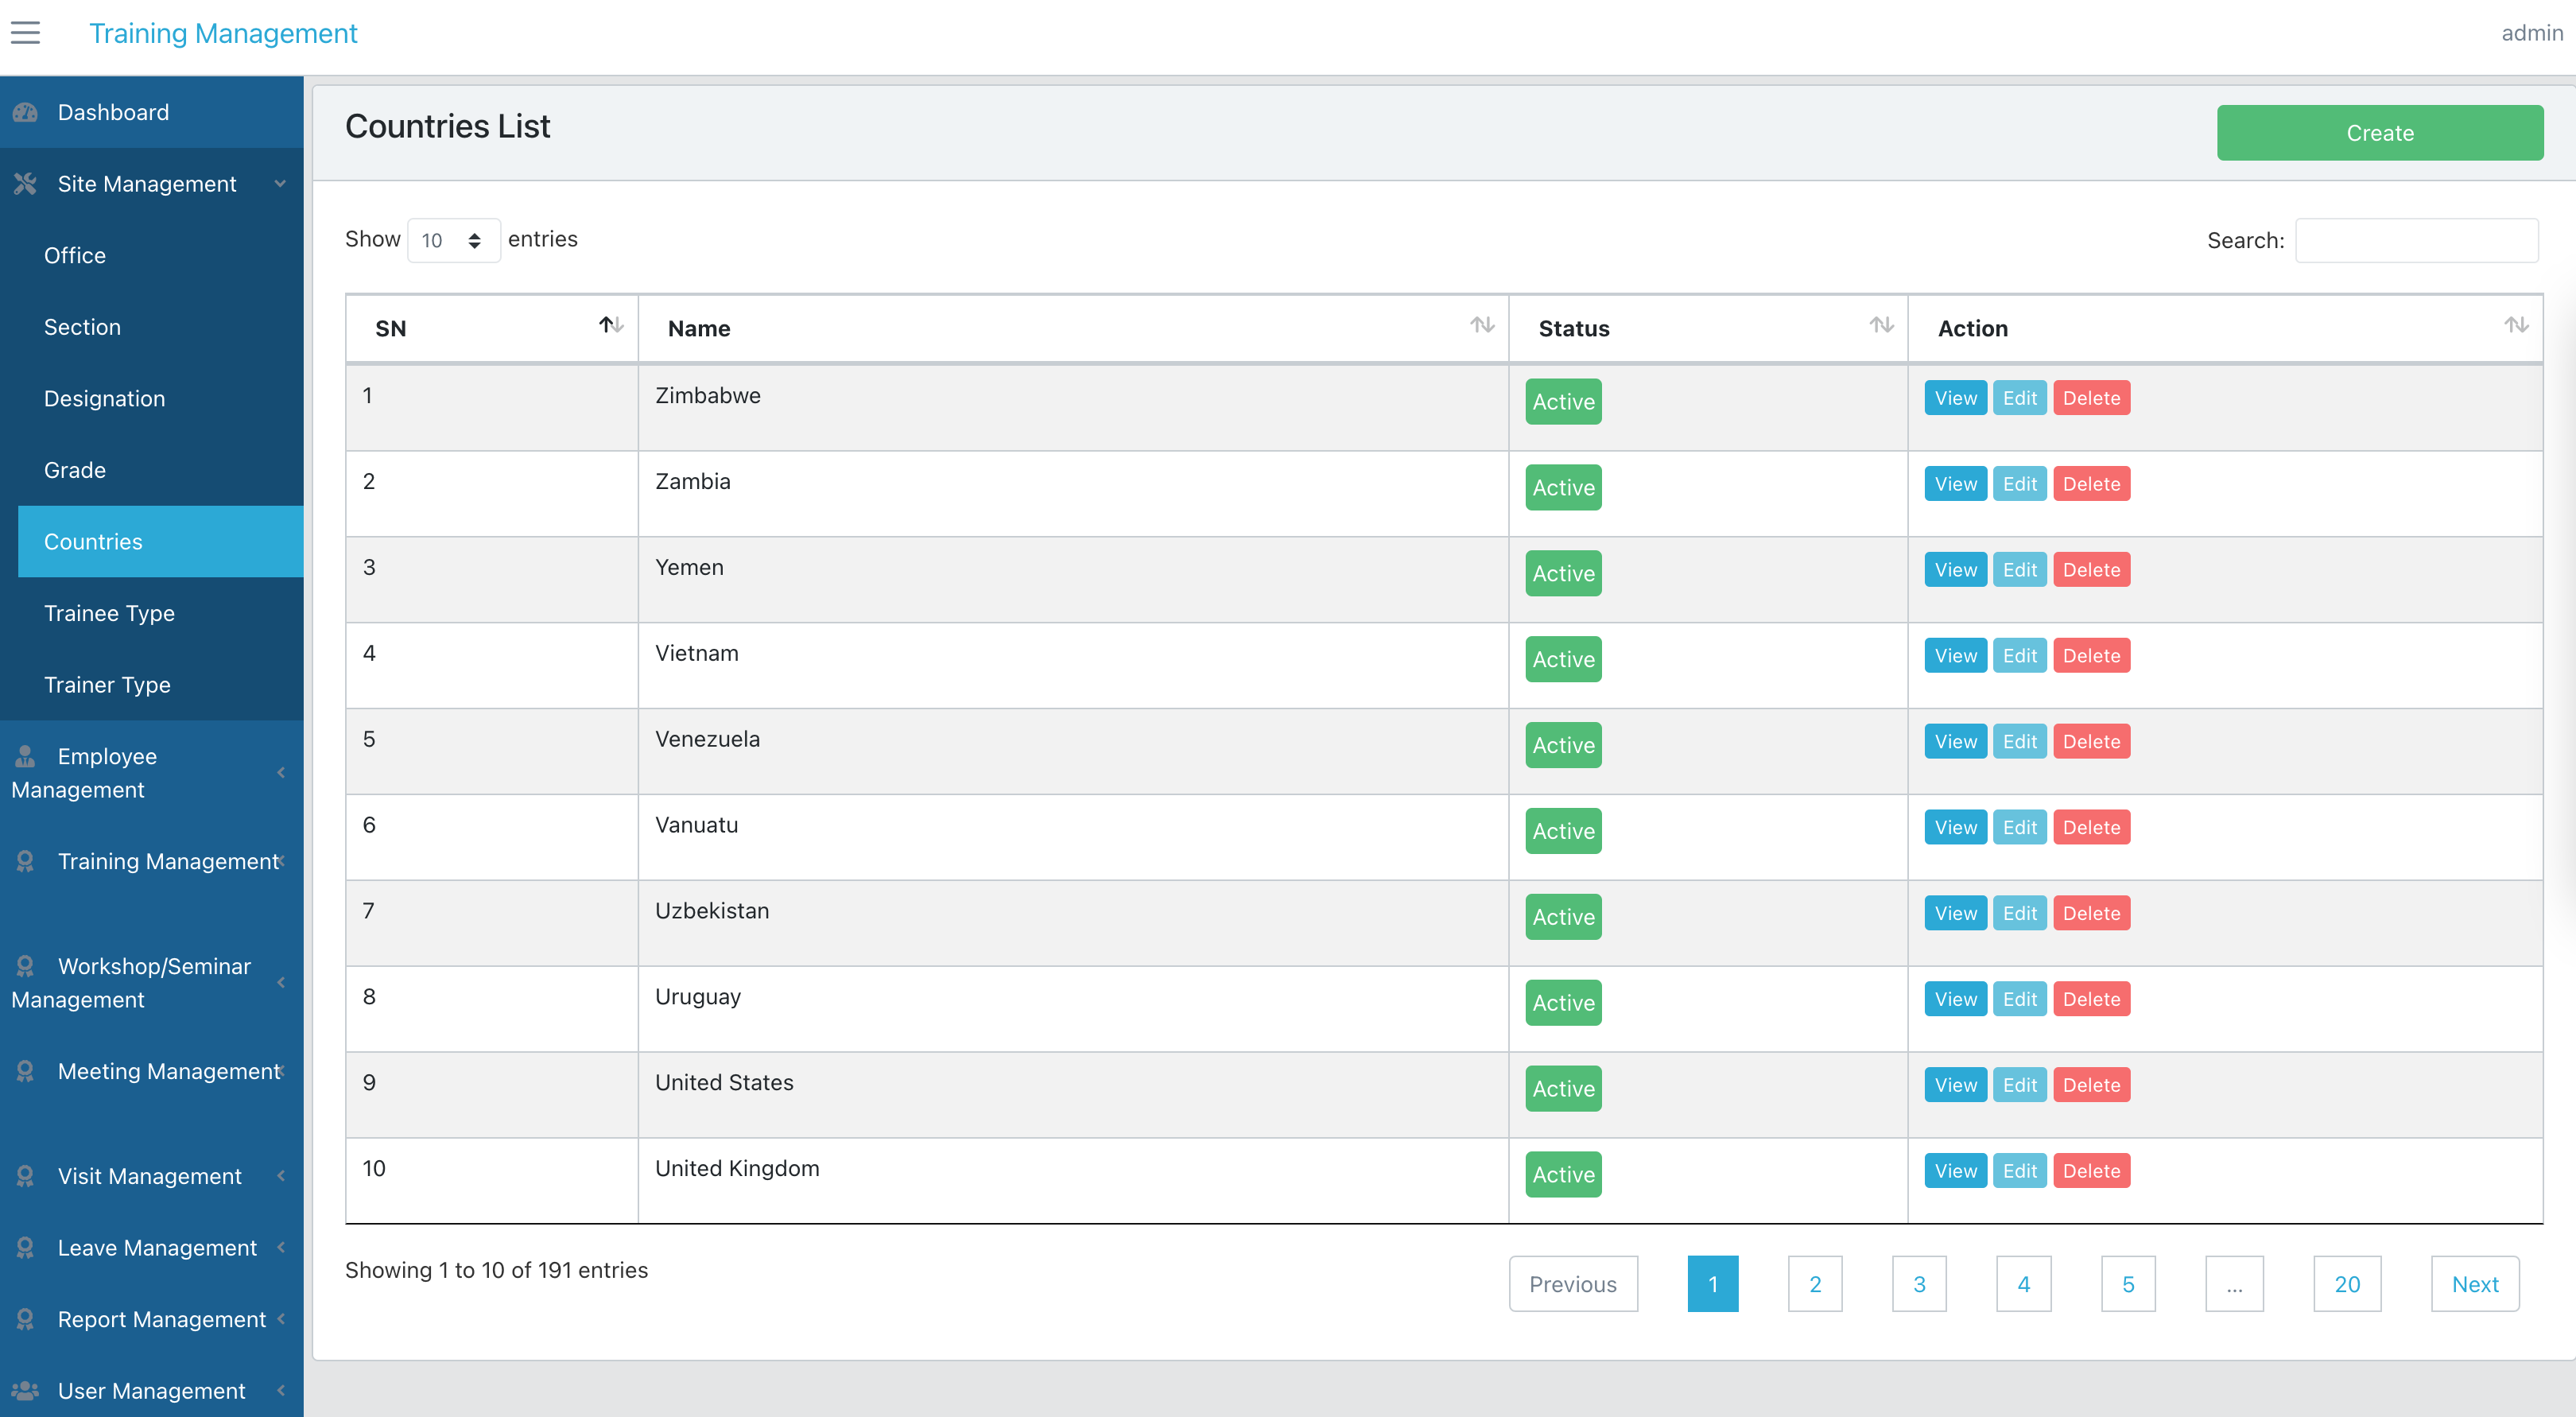The image size is (2576, 1417).
Task: Click the Previous pagination button
Action: (1573, 1284)
